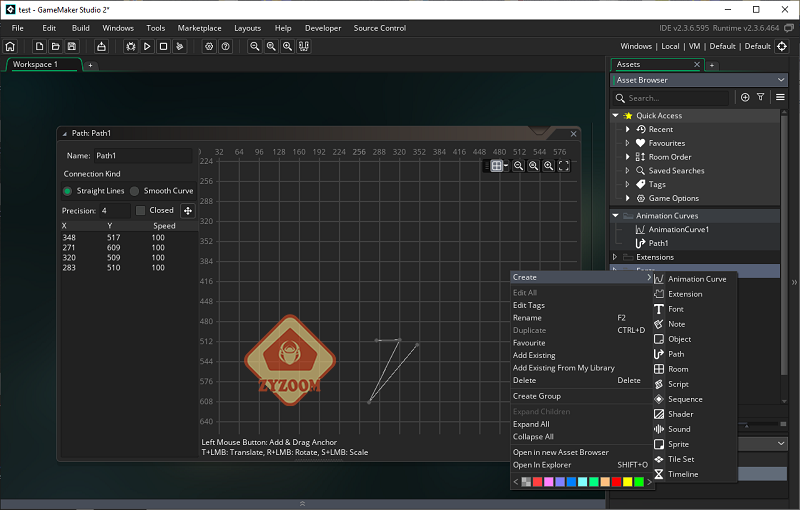
Task: Toggle the docks toolbar icon
Action: [304, 46]
